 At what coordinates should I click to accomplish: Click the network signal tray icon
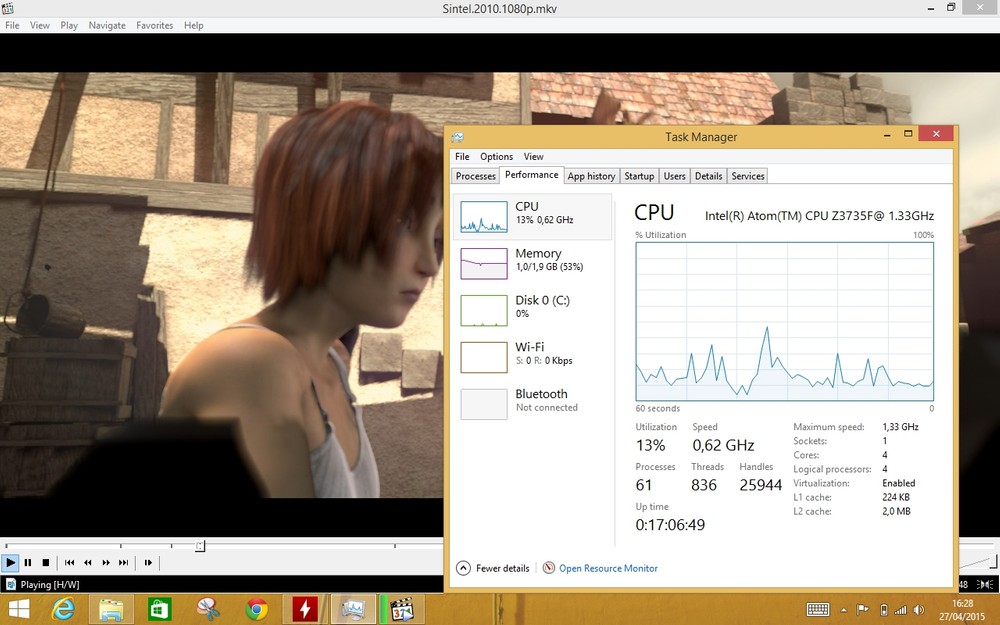pyautogui.click(x=901, y=610)
